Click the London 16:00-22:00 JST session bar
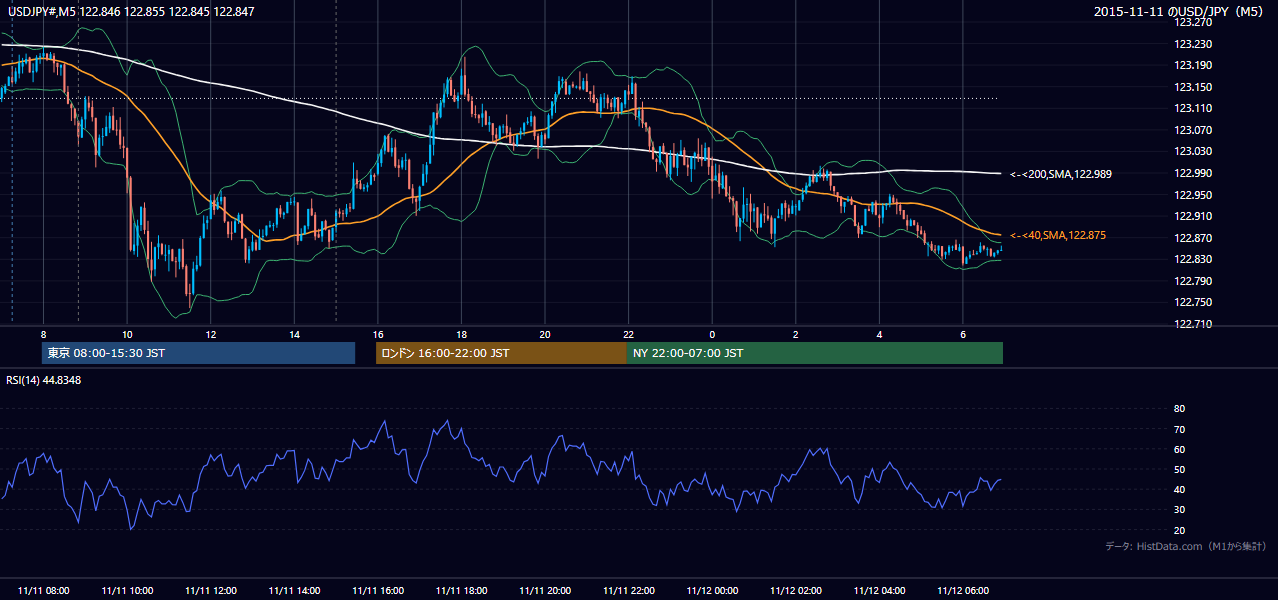The height and width of the screenshot is (600, 1278). pos(501,353)
